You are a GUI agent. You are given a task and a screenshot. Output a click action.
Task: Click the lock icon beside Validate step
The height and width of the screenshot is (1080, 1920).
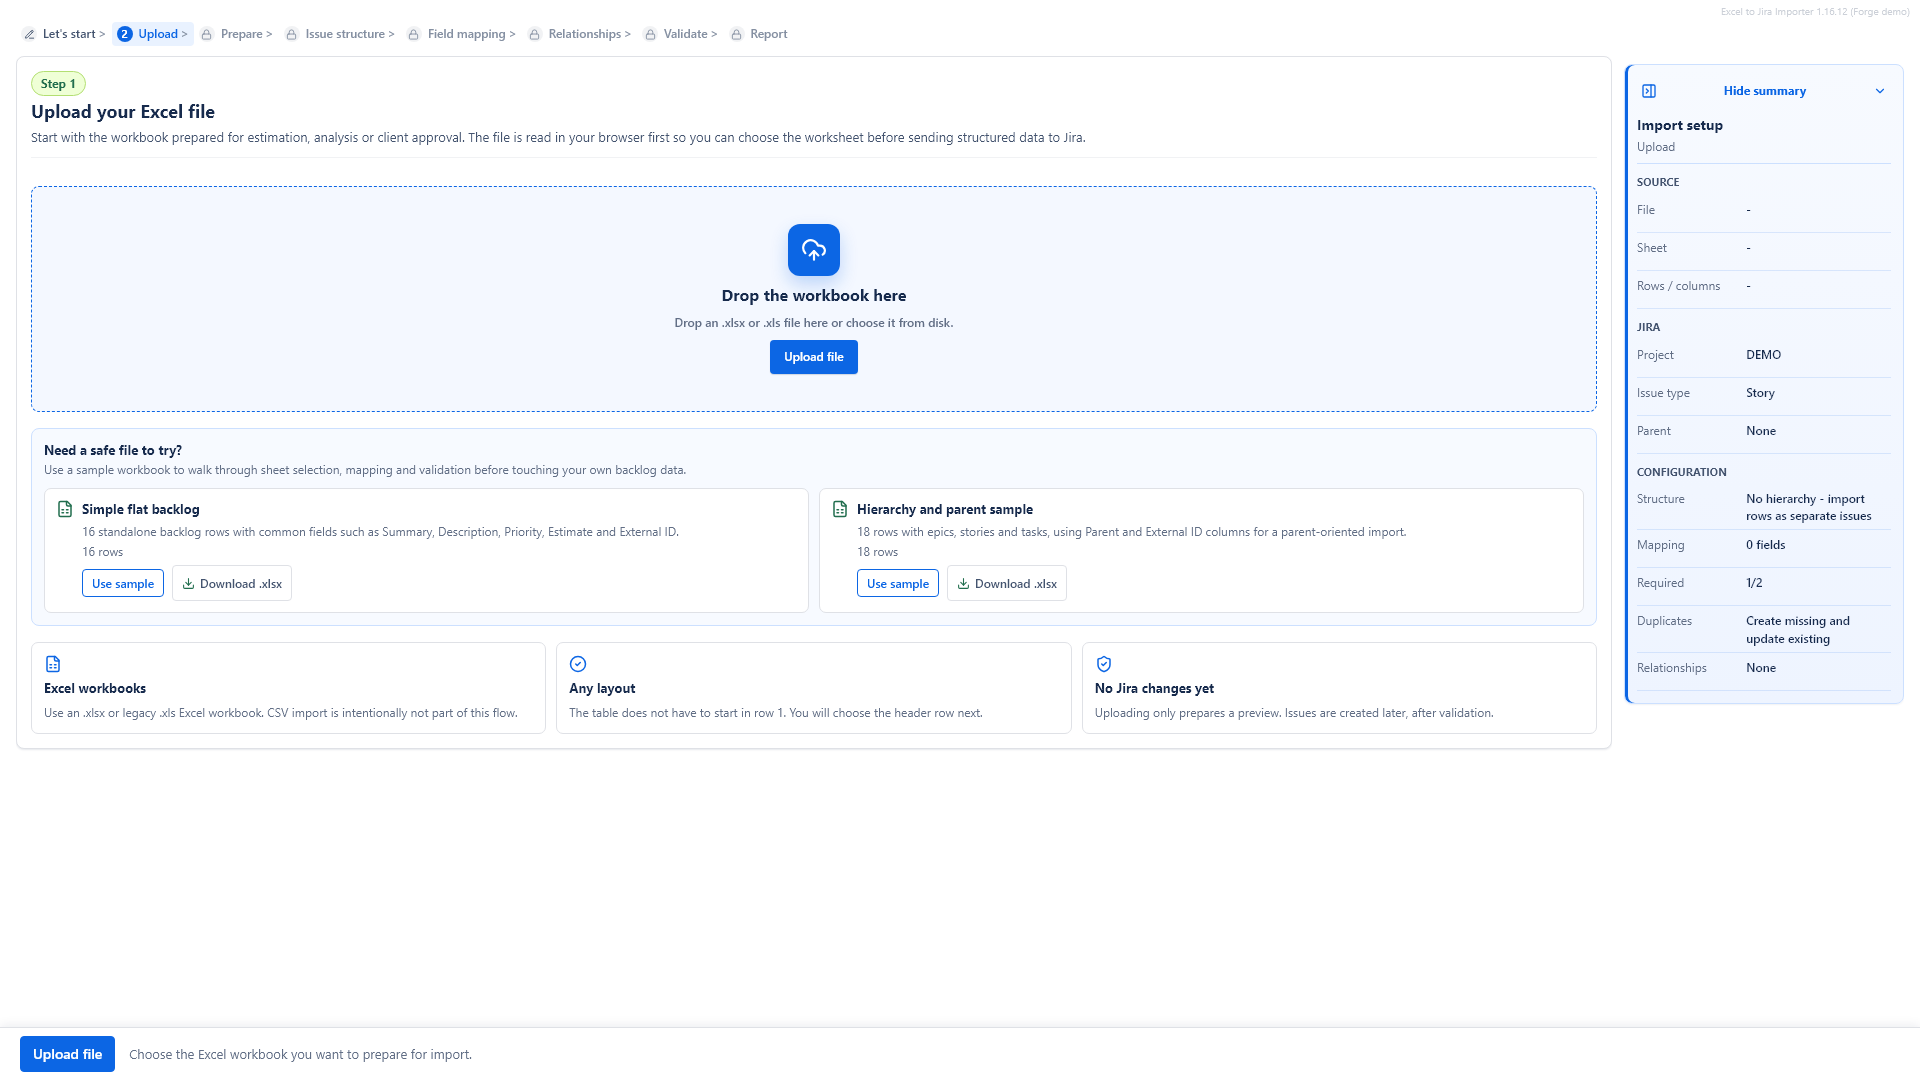click(650, 34)
